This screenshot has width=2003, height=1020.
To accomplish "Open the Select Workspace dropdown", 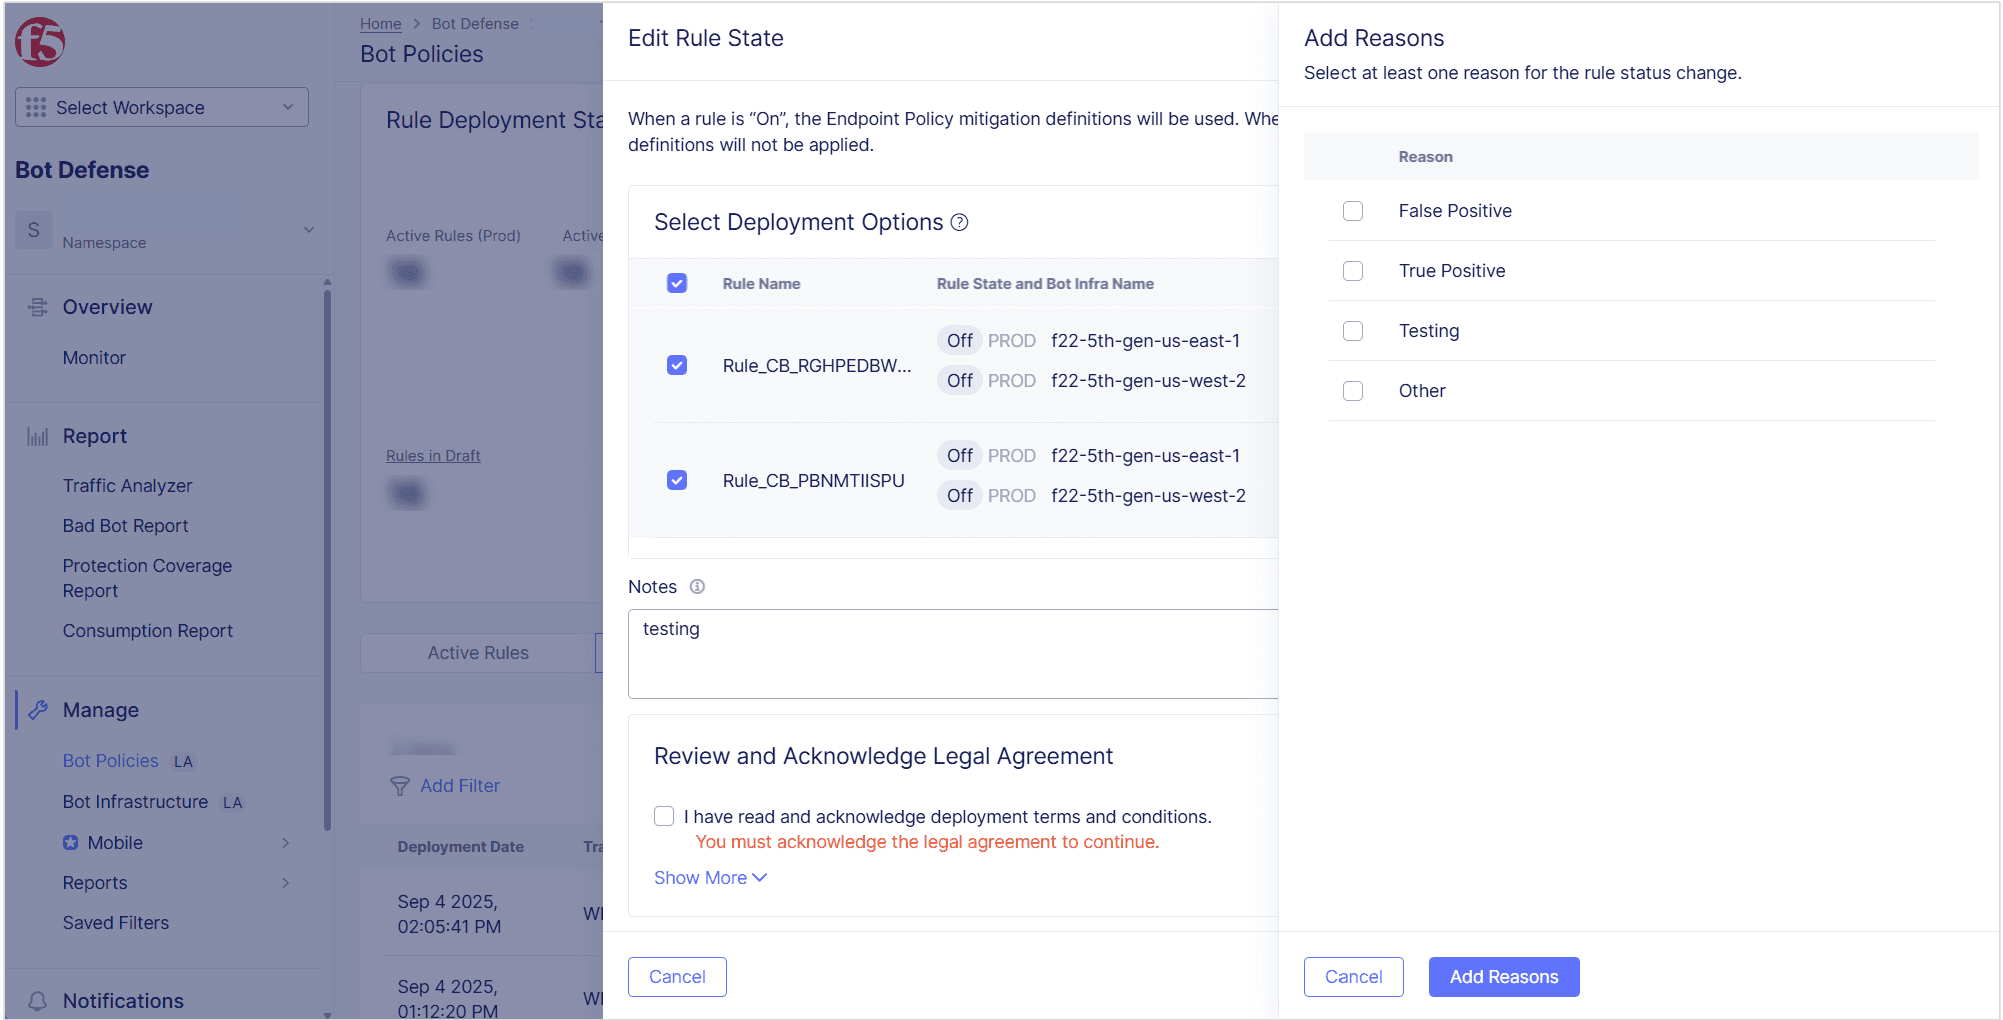I will (162, 107).
